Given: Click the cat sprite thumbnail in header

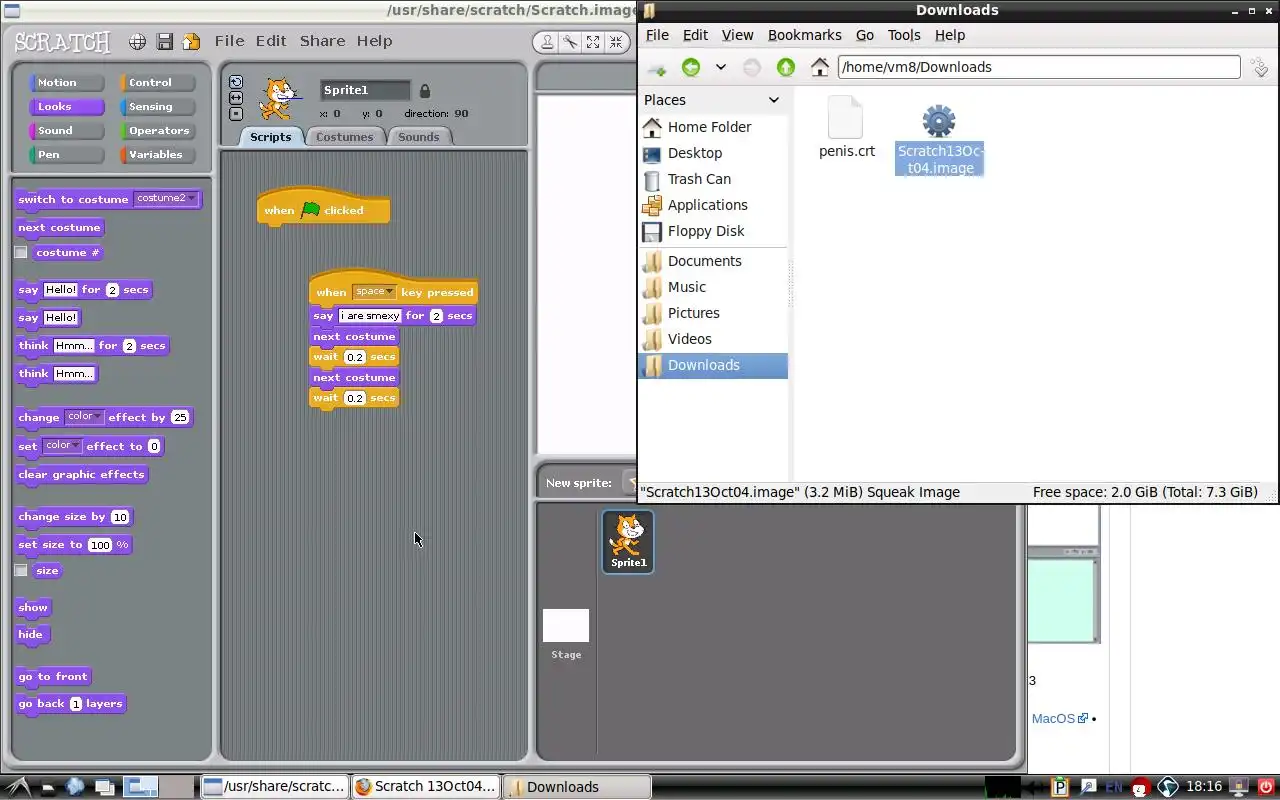Looking at the screenshot, I should click(x=278, y=99).
